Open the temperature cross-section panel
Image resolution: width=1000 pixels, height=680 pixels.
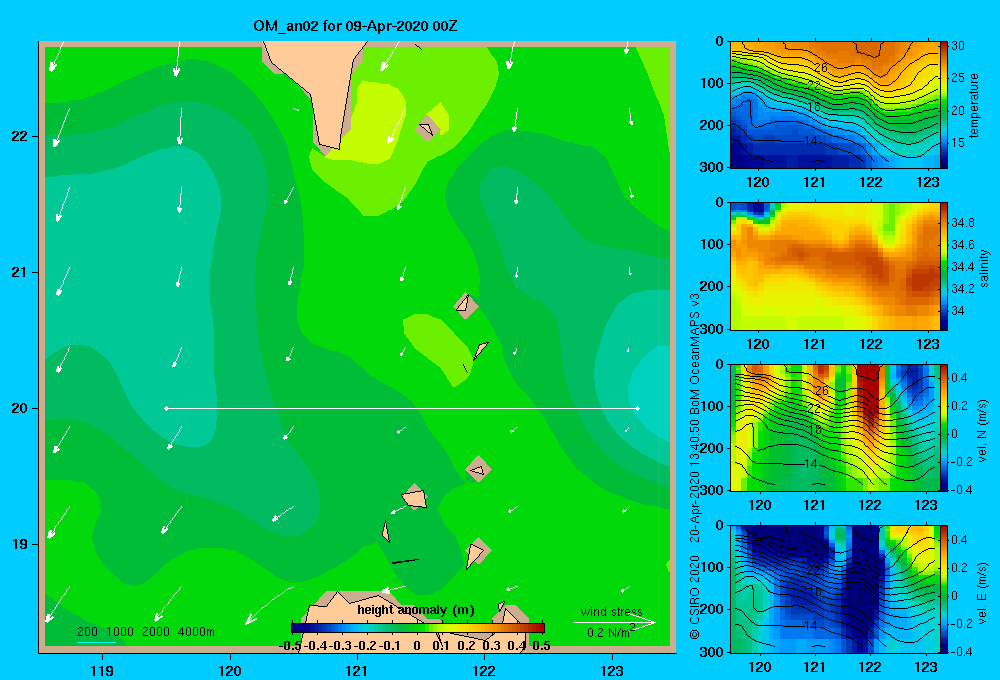[x=834, y=105]
